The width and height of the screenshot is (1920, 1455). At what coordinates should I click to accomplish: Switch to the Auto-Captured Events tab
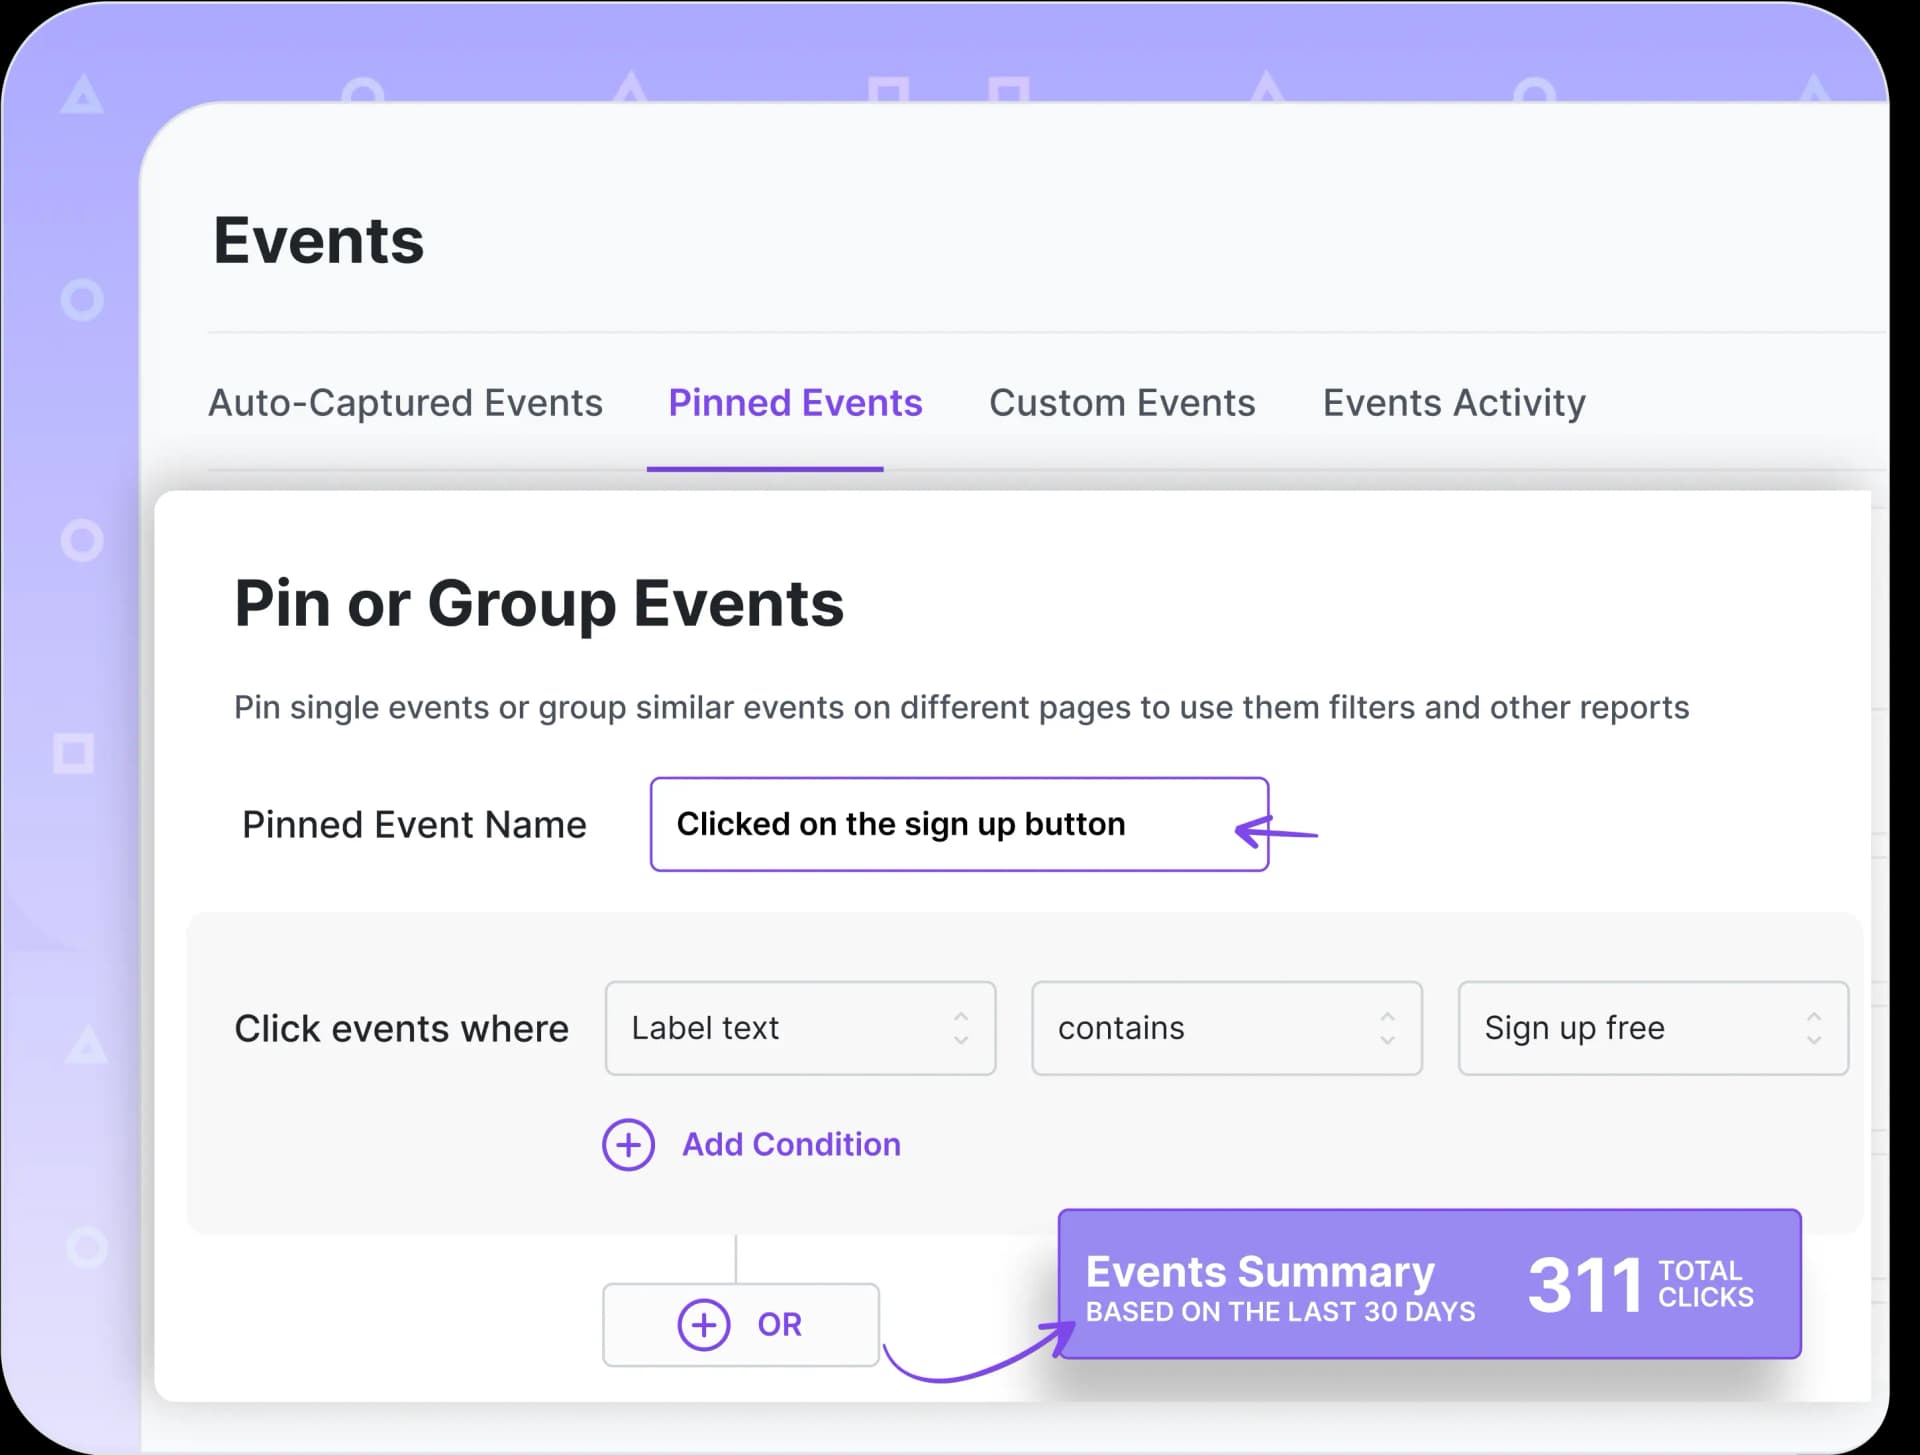click(x=405, y=403)
